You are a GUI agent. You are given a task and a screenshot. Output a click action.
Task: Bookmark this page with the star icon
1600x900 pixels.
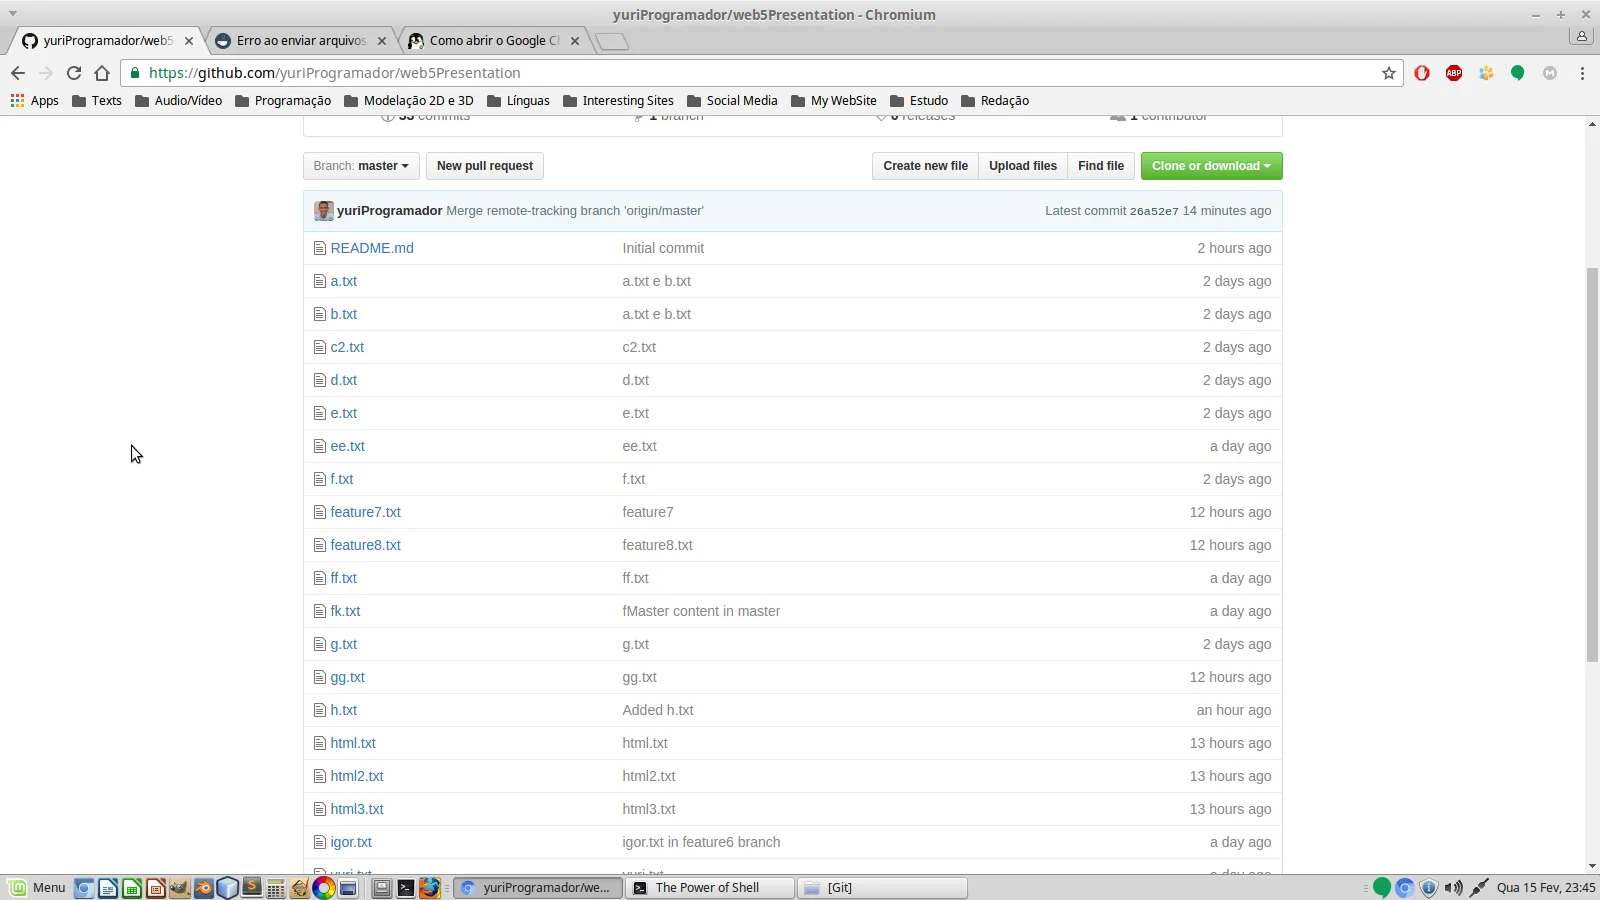(x=1389, y=73)
